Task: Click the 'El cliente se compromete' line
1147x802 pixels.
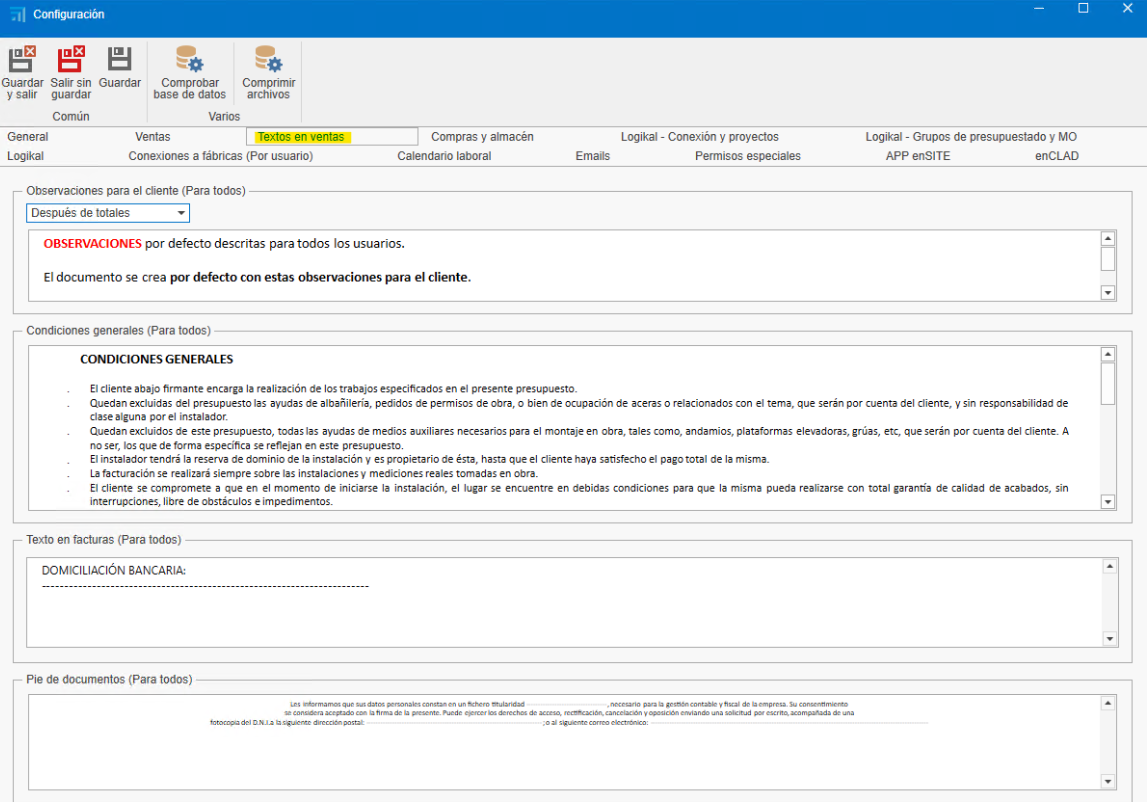Action: (579, 495)
